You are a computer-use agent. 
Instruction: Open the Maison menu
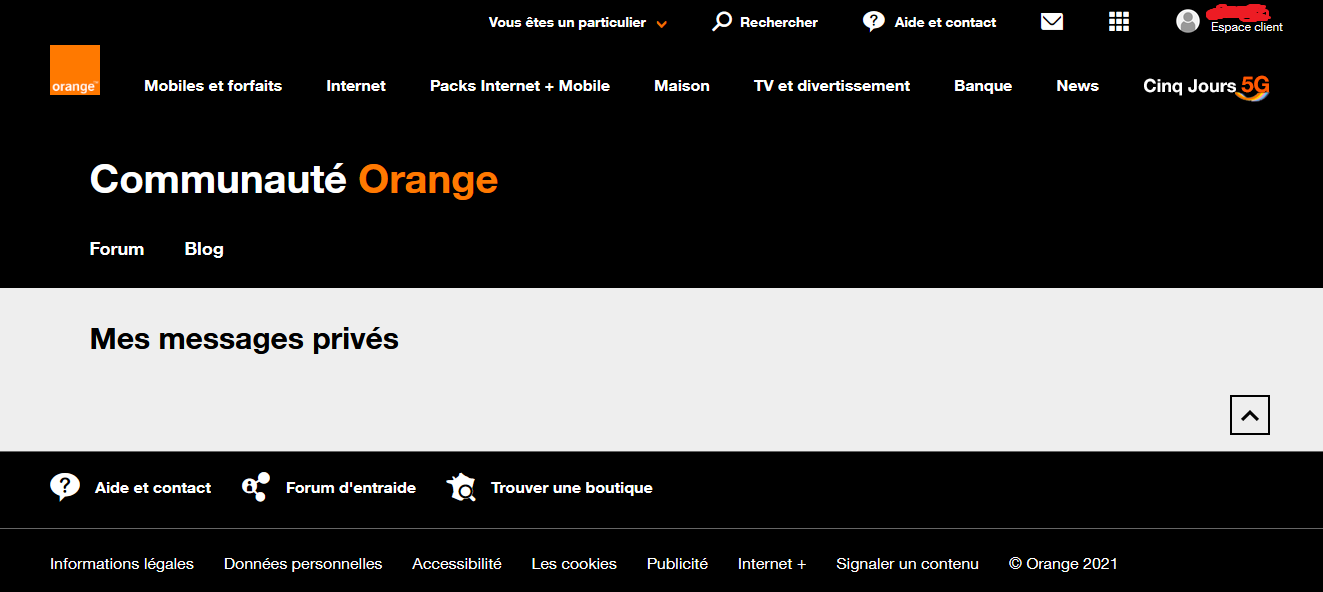coord(682,86)
